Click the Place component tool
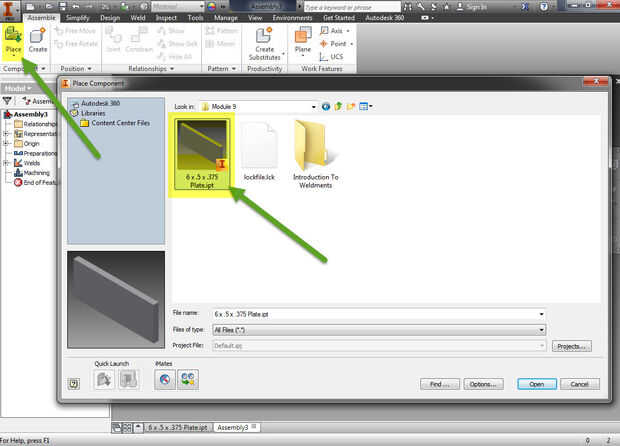This screenshot has width=620, height=446. coord(13,41)
